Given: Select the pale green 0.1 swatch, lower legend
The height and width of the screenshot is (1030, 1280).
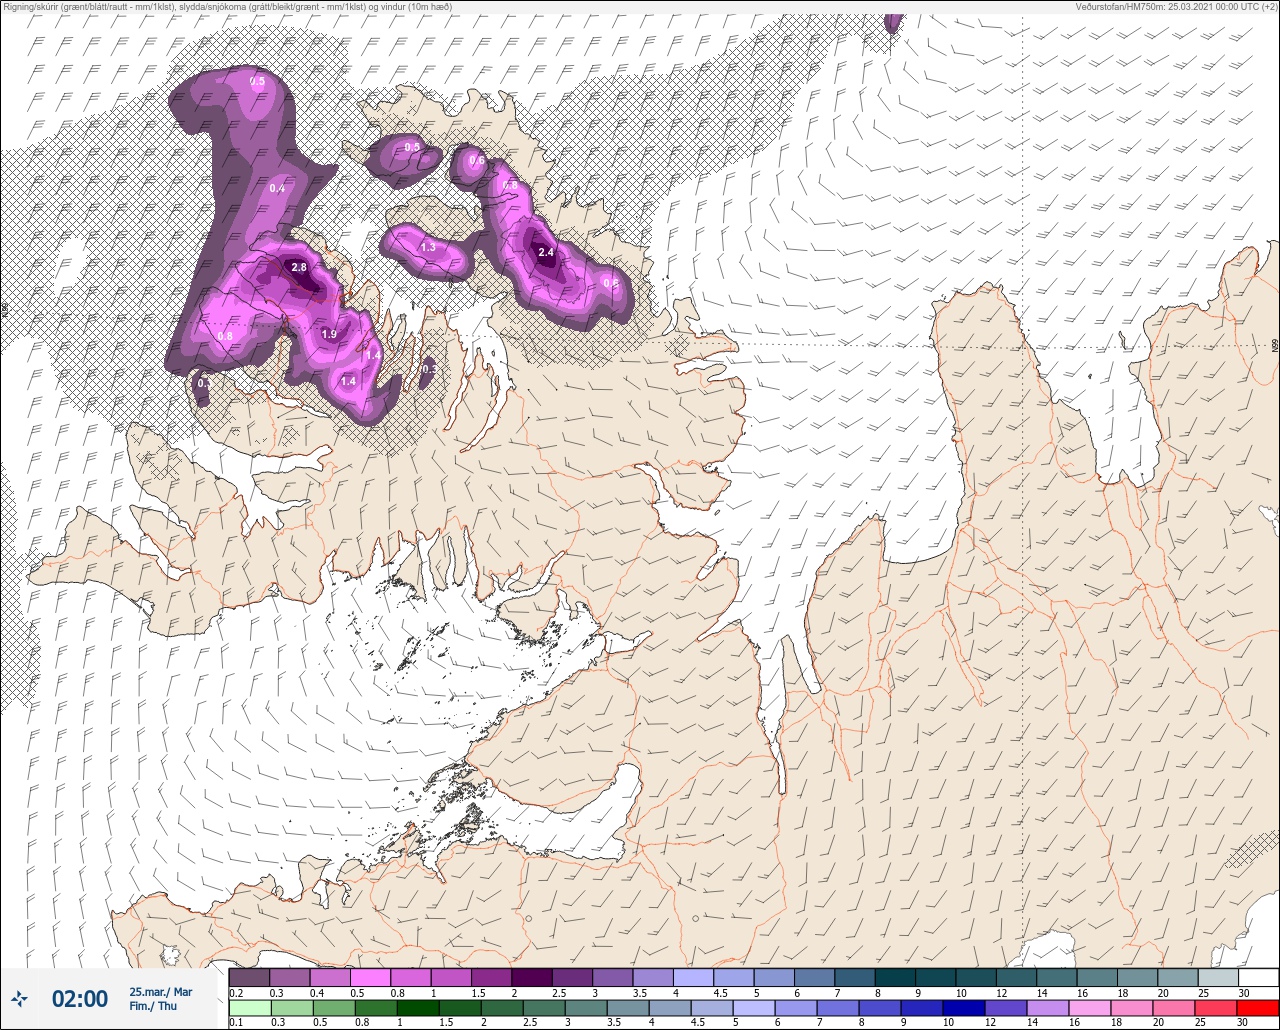Looking at the screenshot, I should [249, 1008].
